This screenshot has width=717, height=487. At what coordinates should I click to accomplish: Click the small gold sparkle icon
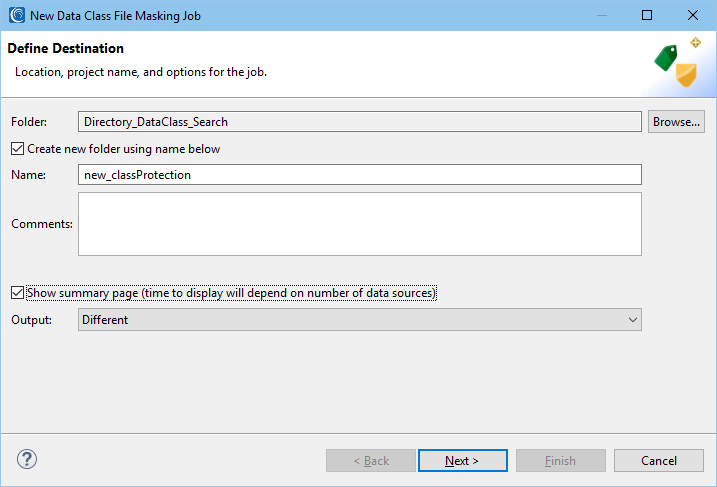(696, 43)
